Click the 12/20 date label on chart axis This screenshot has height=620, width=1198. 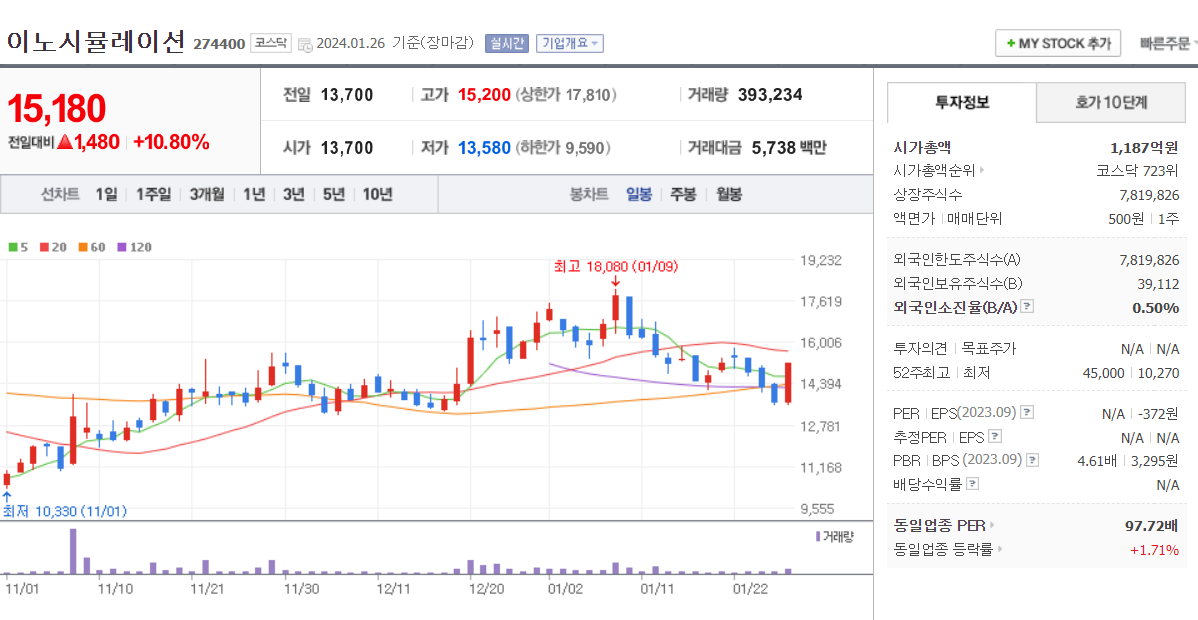487,589
